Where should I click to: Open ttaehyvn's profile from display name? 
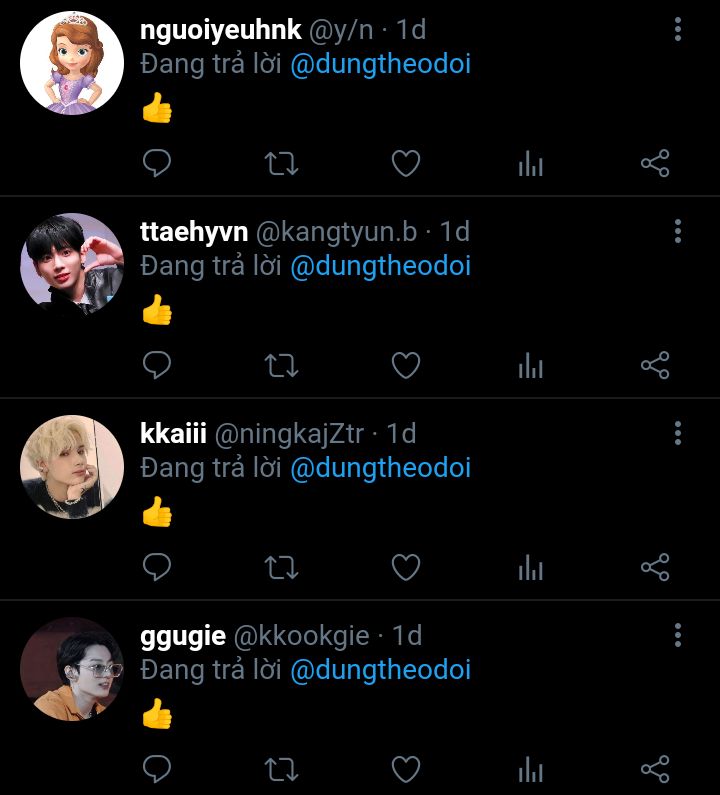194,232
